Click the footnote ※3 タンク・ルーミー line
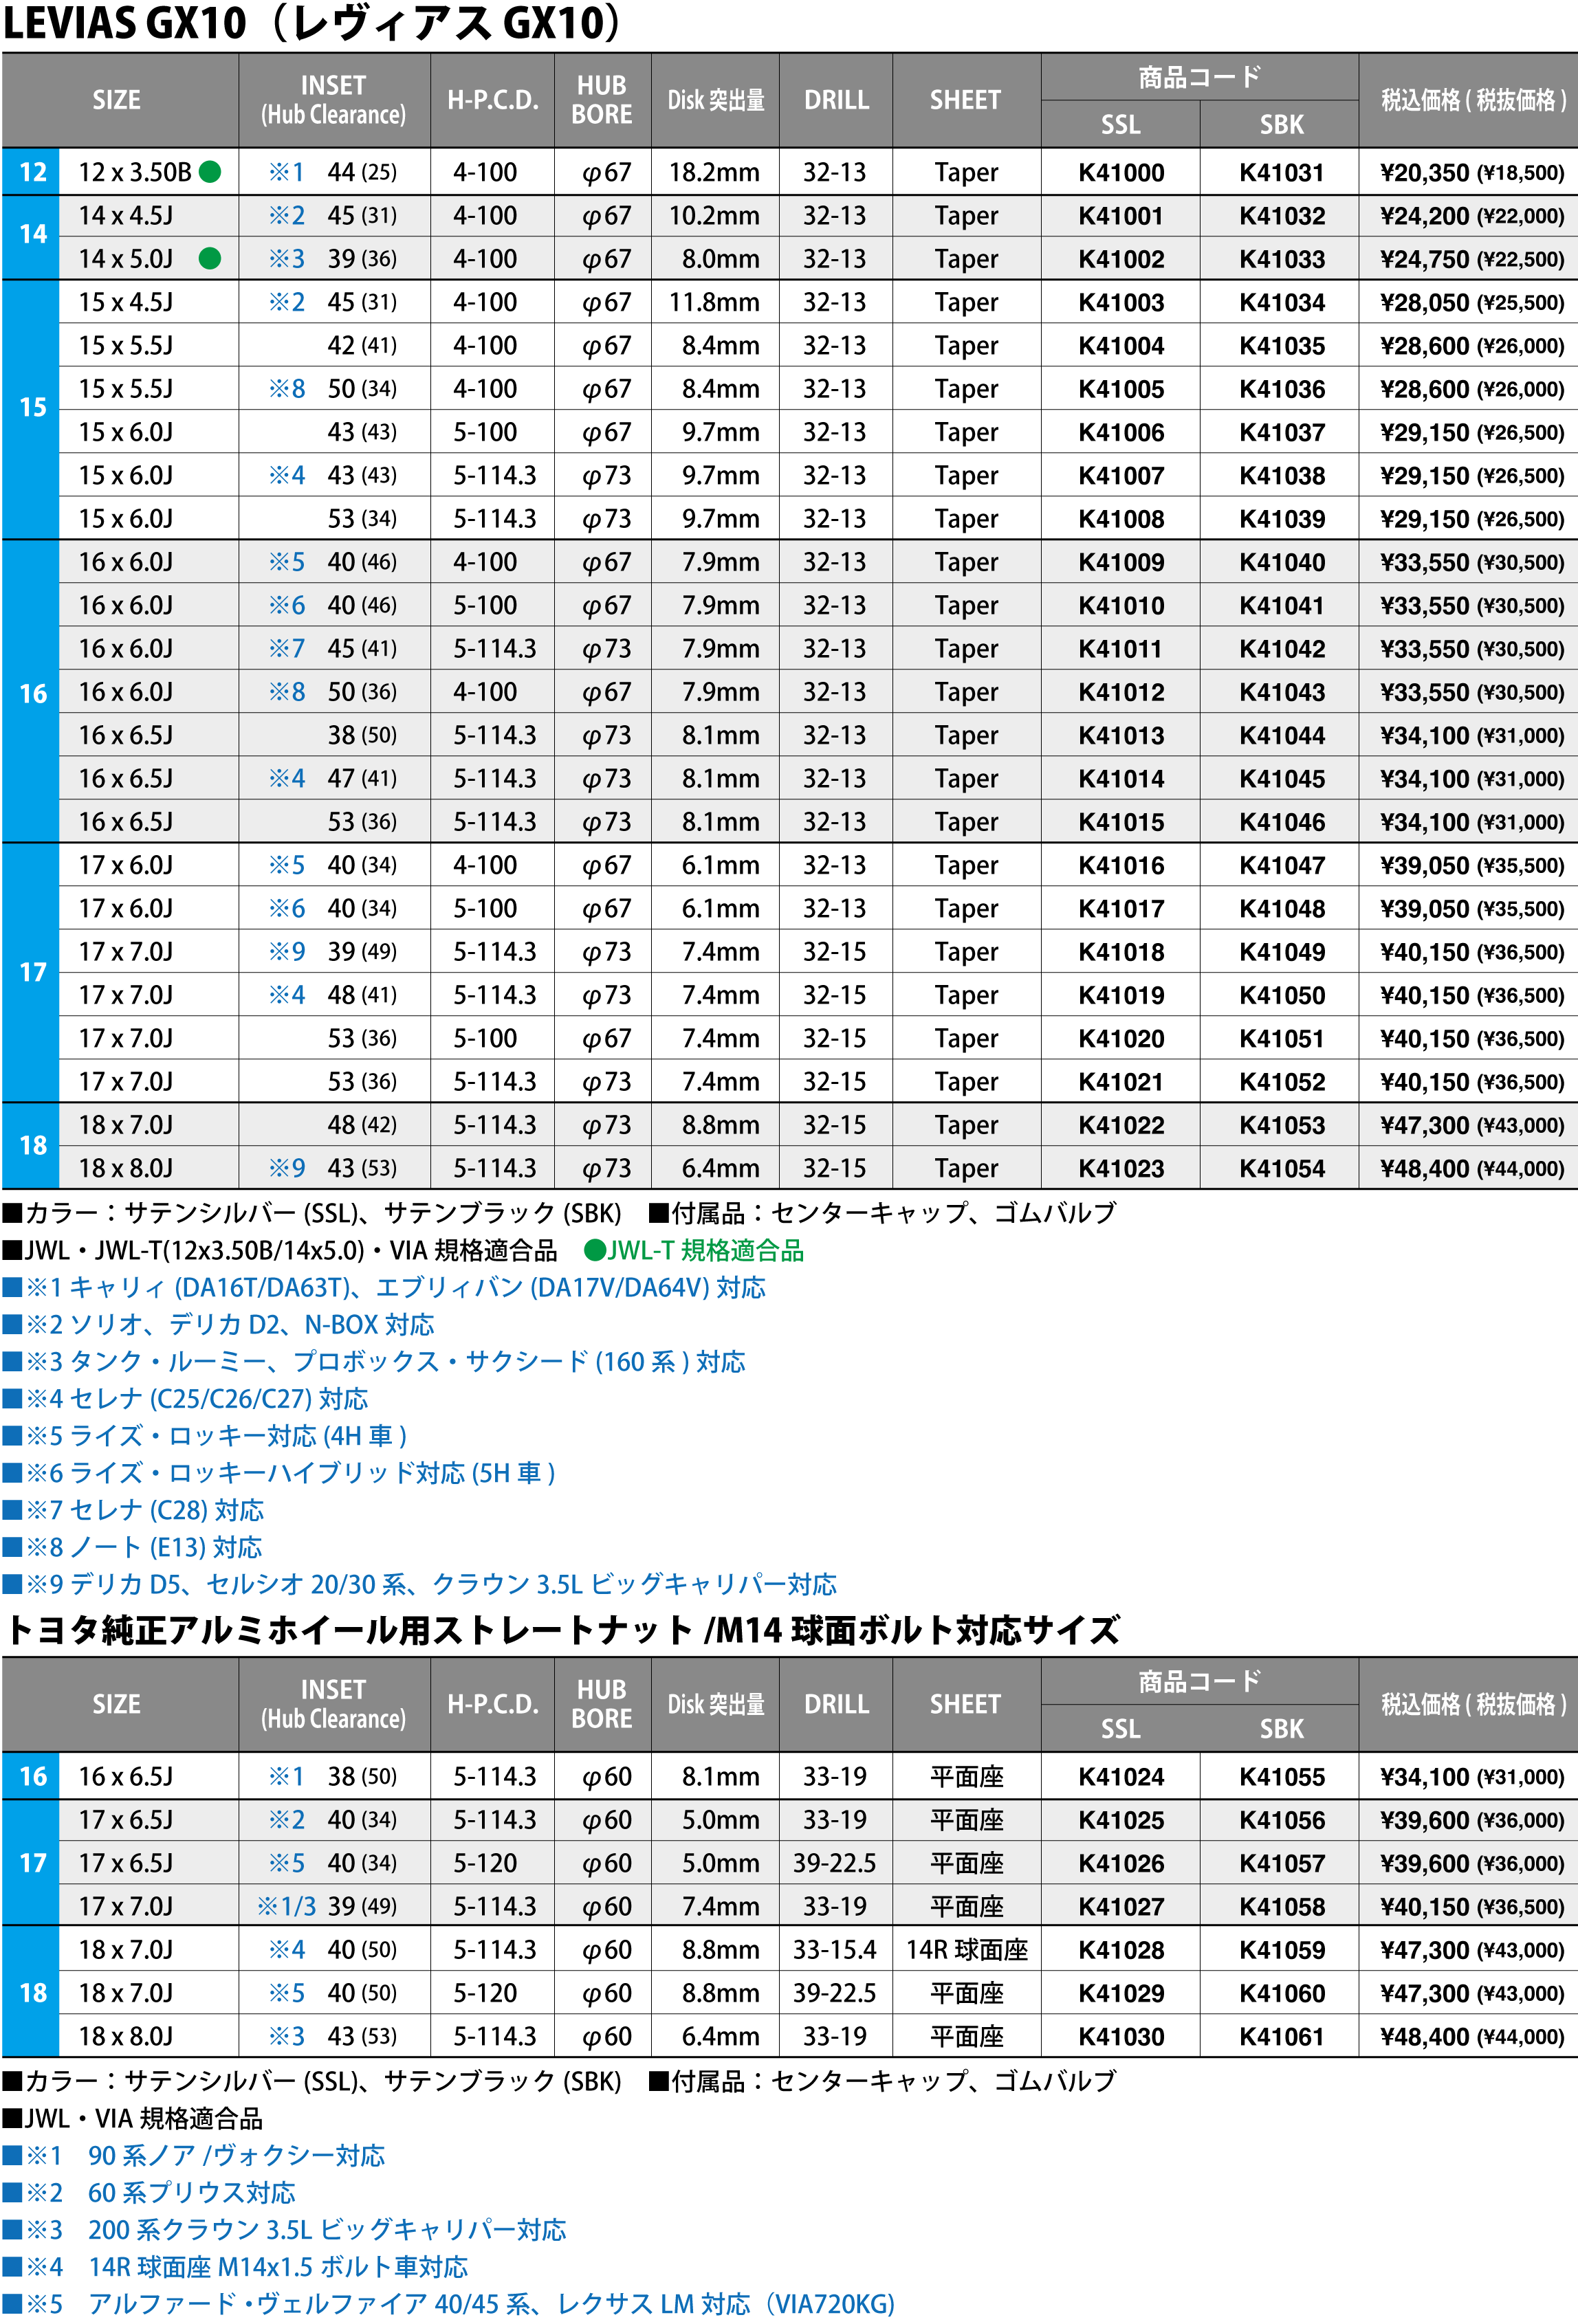This screenshot has width=1578, height=2324. click(x=374, y=1361)
